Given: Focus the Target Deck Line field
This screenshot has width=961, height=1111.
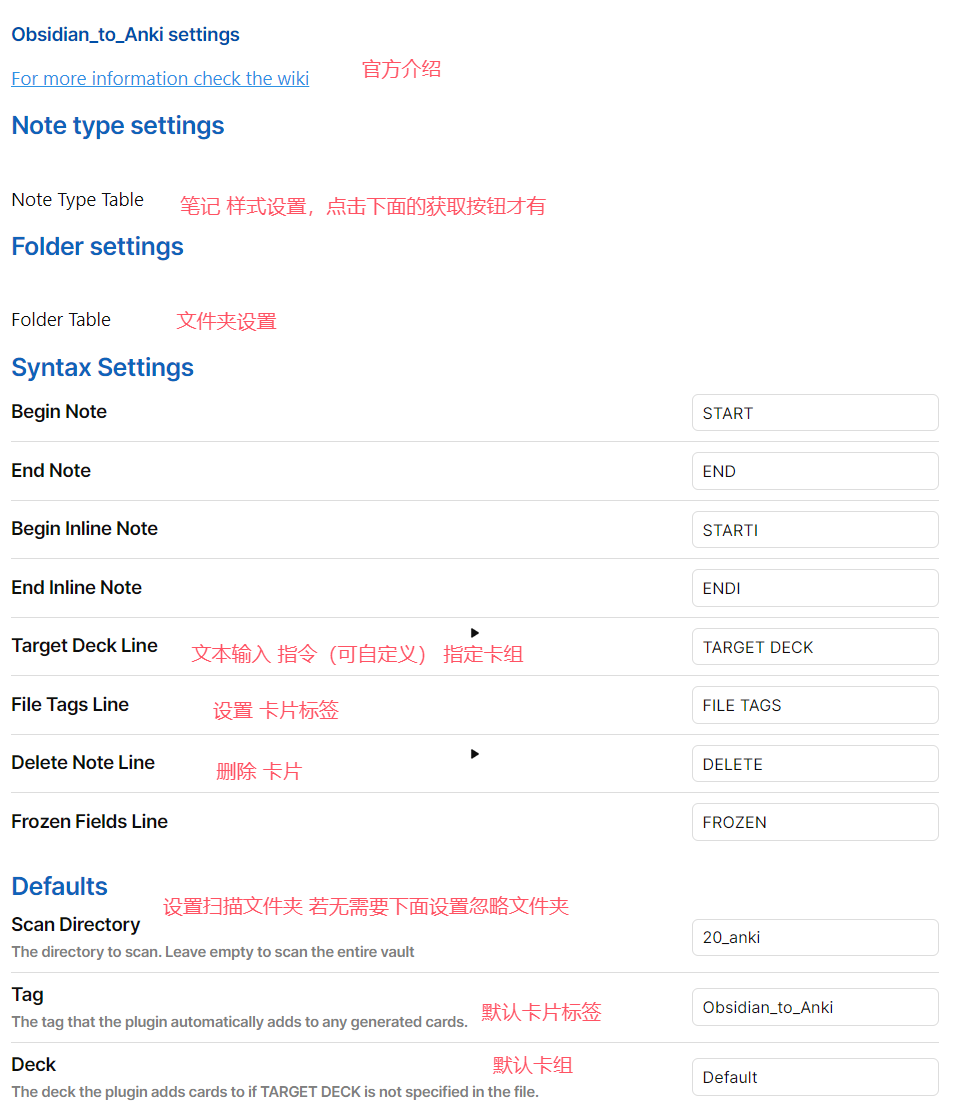Looking at the screenshot, I should click(815, 647).
